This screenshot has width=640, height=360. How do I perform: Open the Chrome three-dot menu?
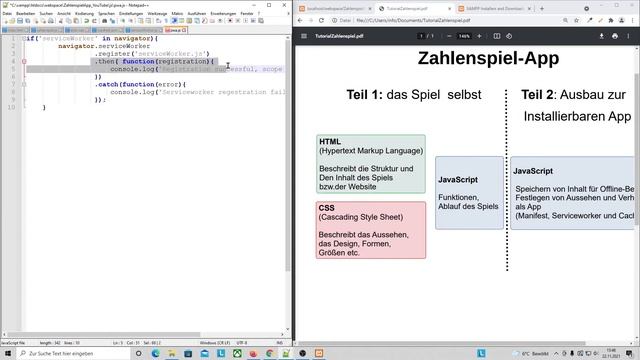click(632, 20)
